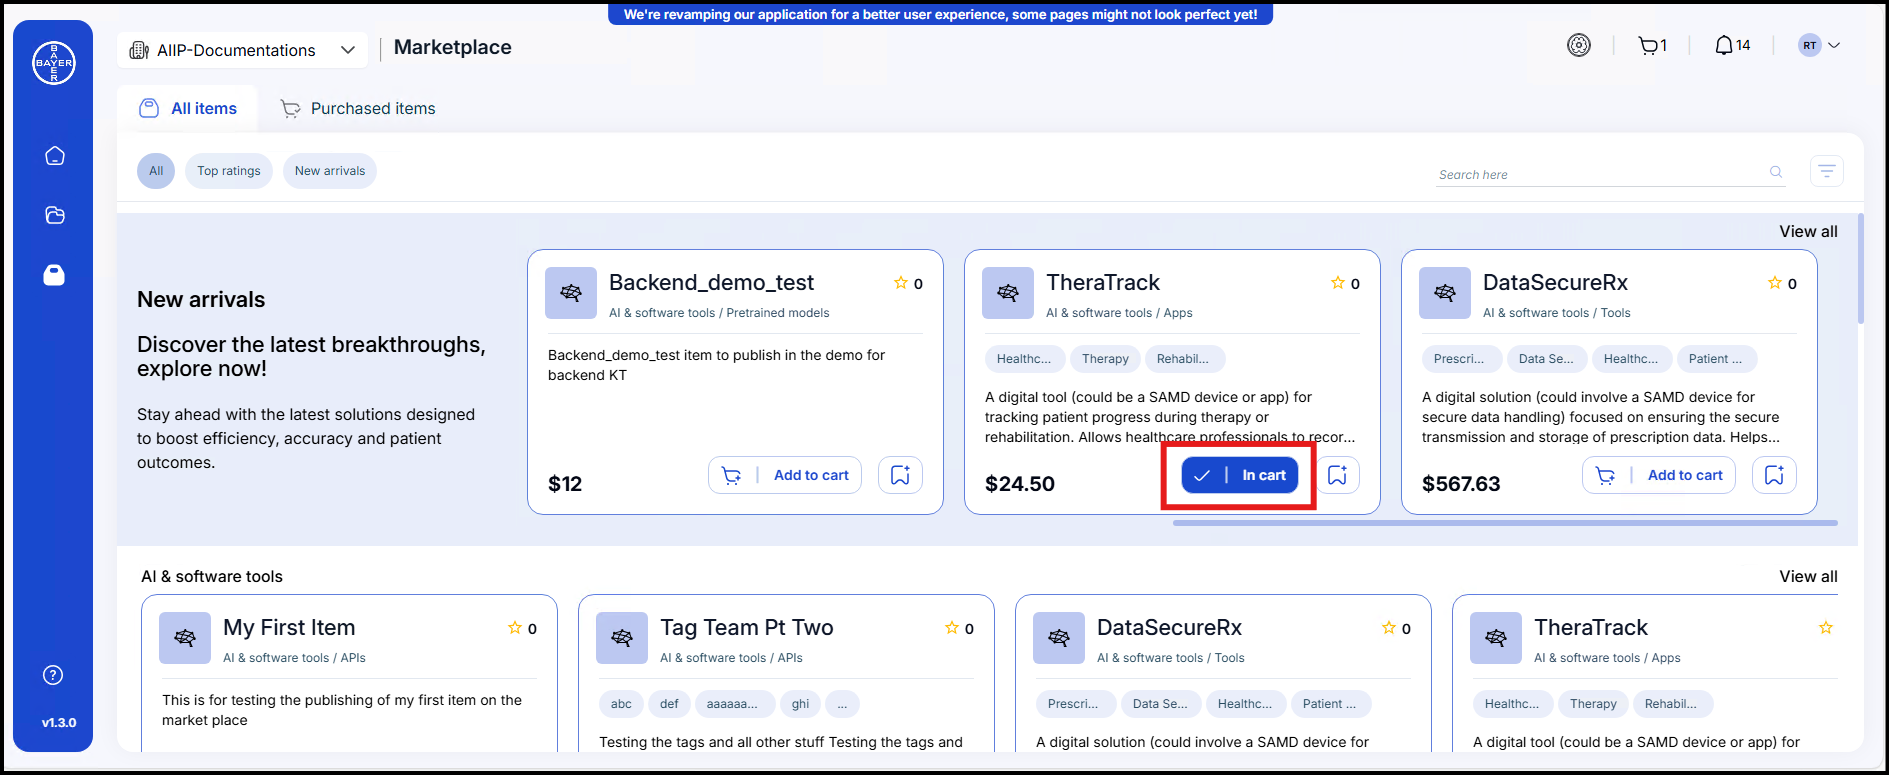Screen dimensions: 1889x775
Task: Bookmark TheraTrack in New arrivals
Action: coord(1337,475)
